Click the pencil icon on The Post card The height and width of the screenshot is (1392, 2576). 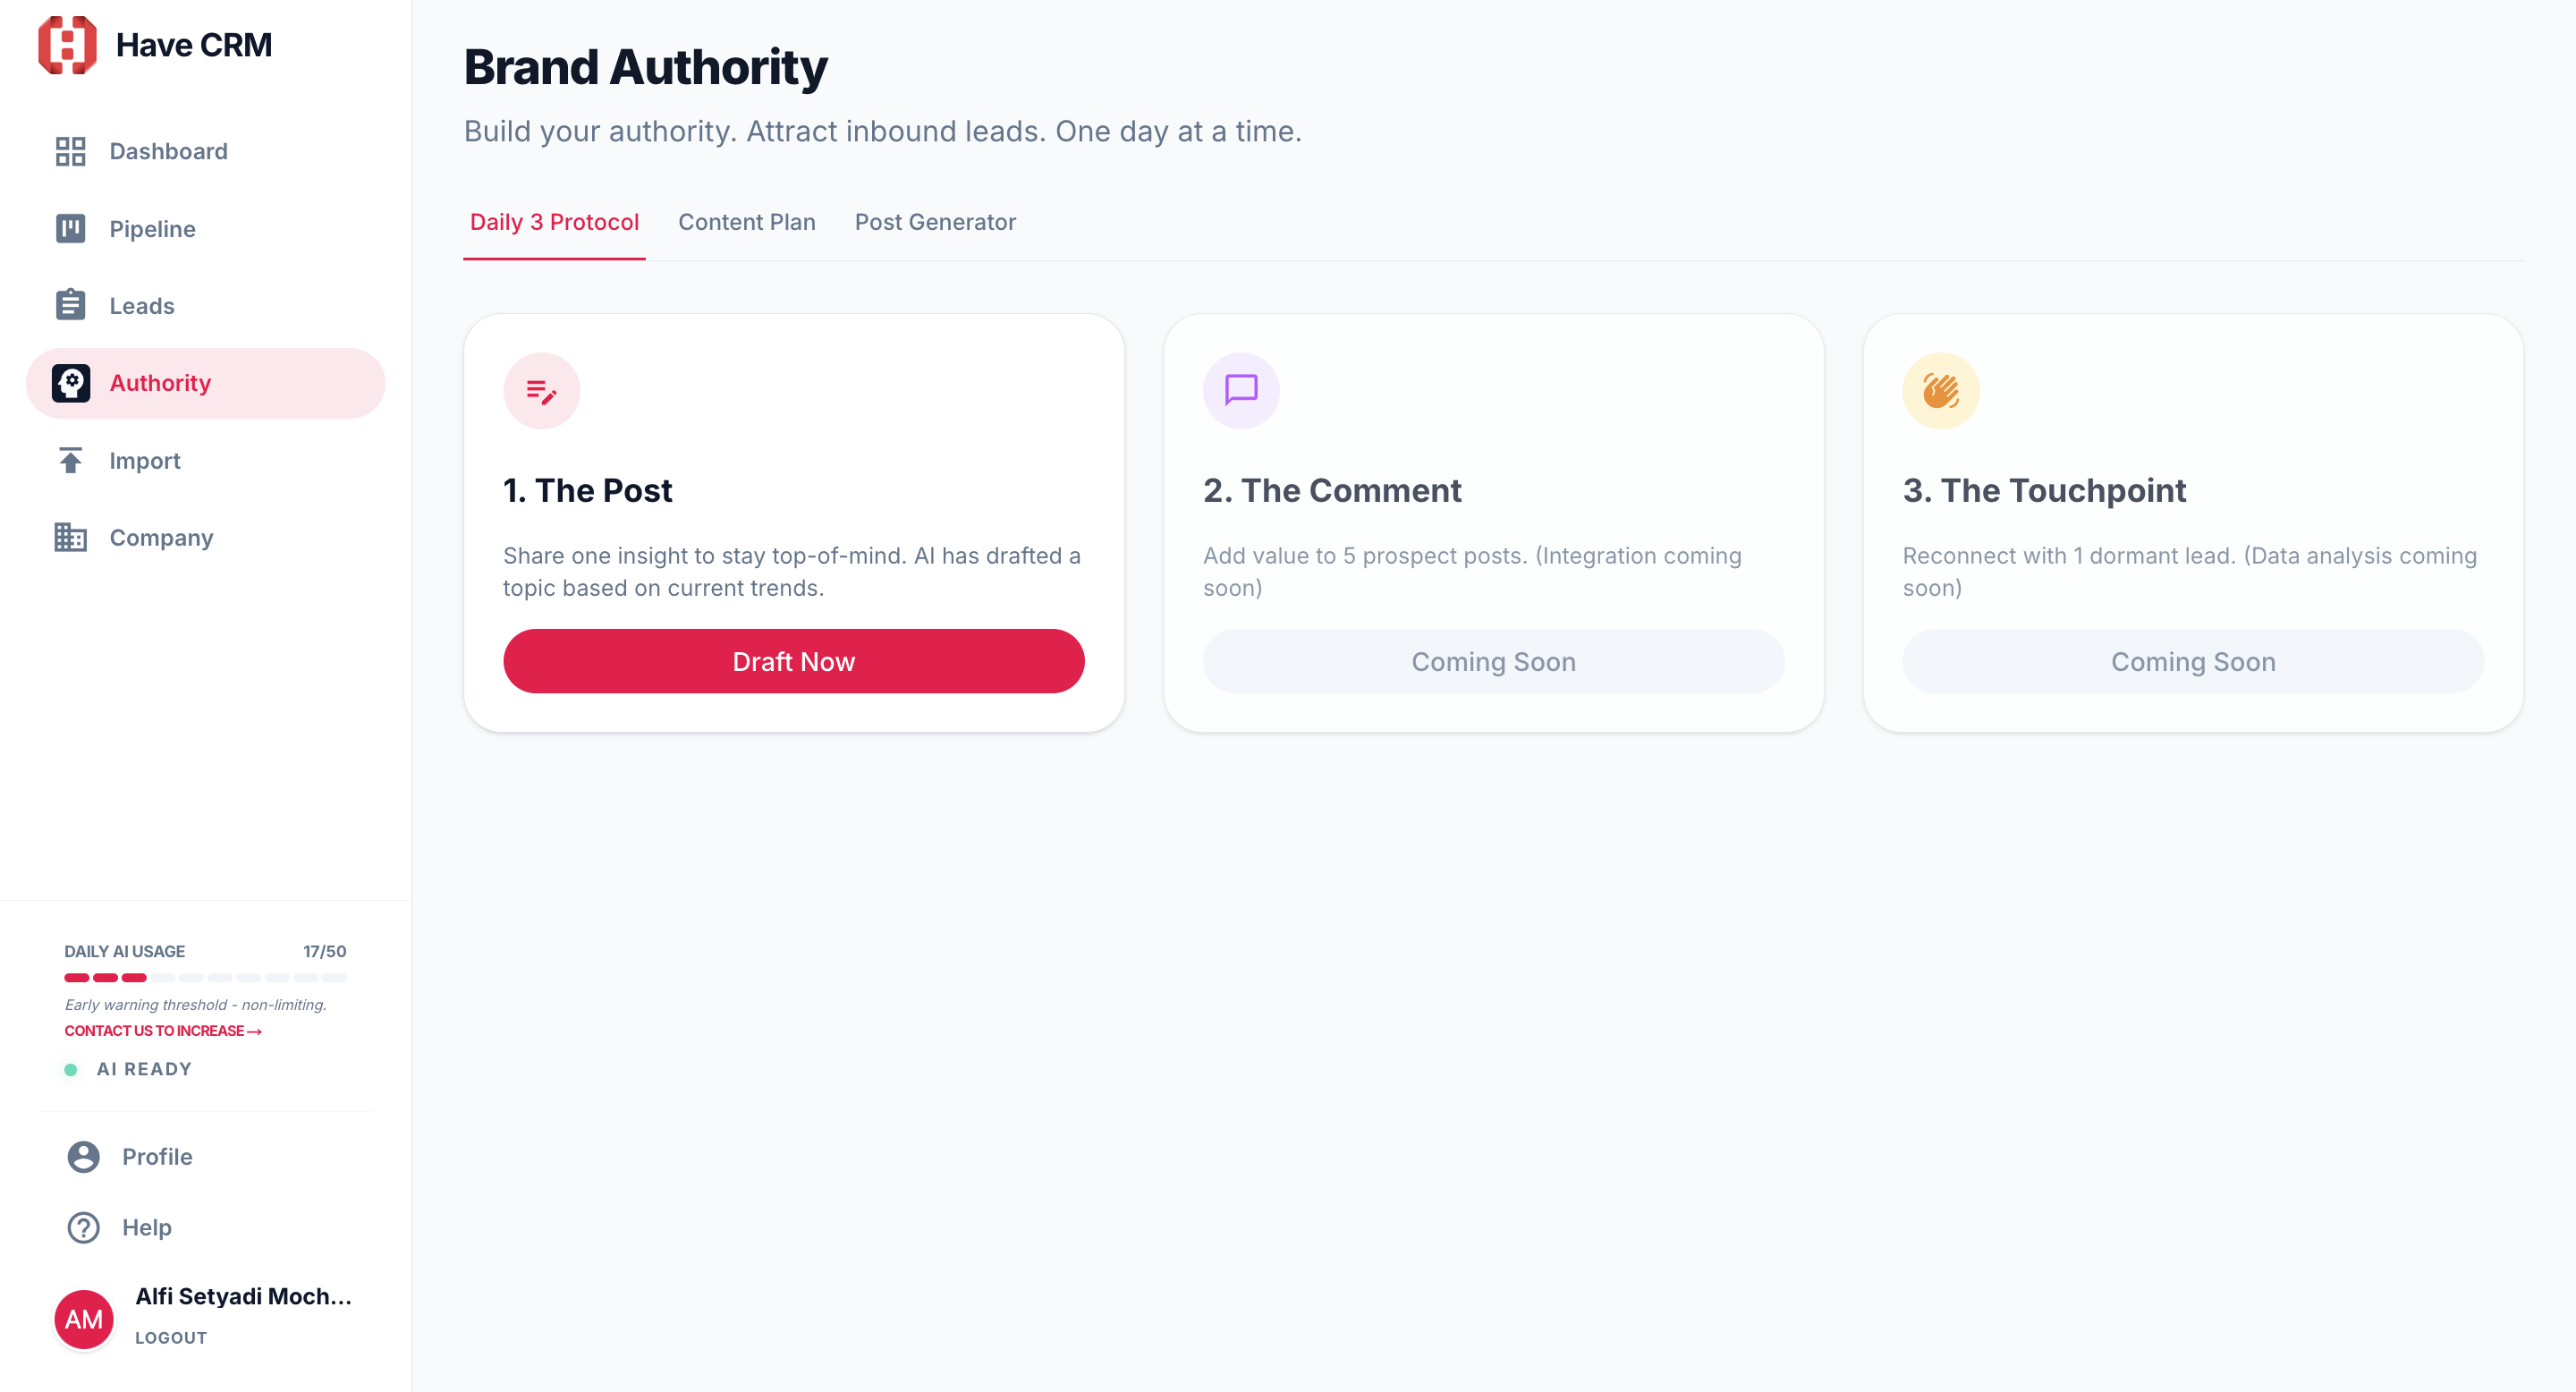point(541,391)
